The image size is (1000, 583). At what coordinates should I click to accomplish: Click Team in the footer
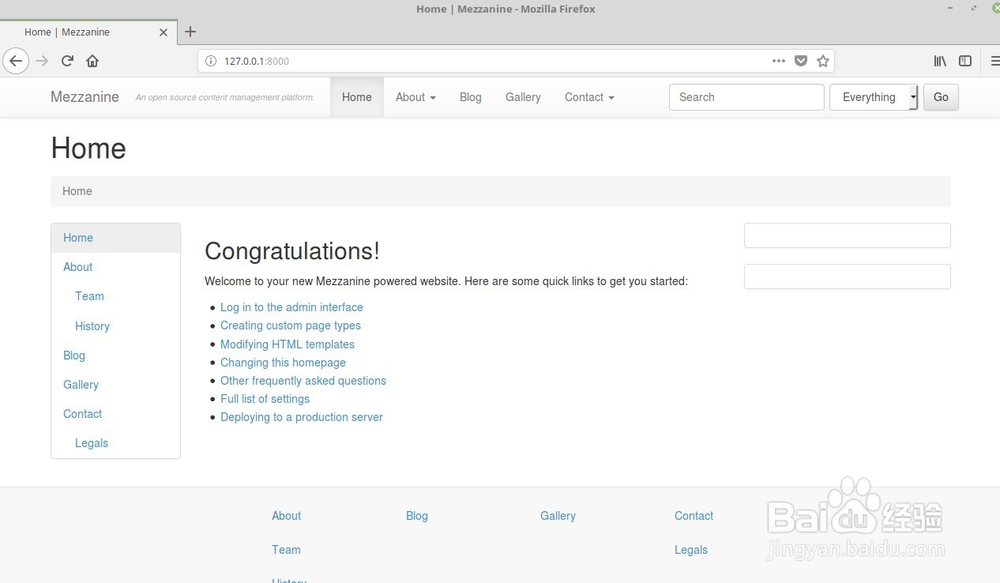click(x=286, y=550)
